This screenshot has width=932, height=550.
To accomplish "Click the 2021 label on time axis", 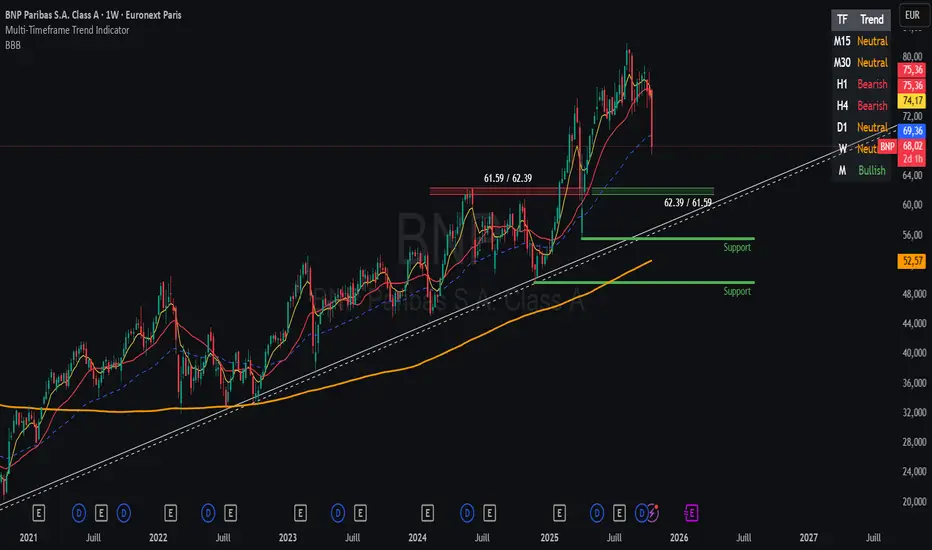I will 28,538.
